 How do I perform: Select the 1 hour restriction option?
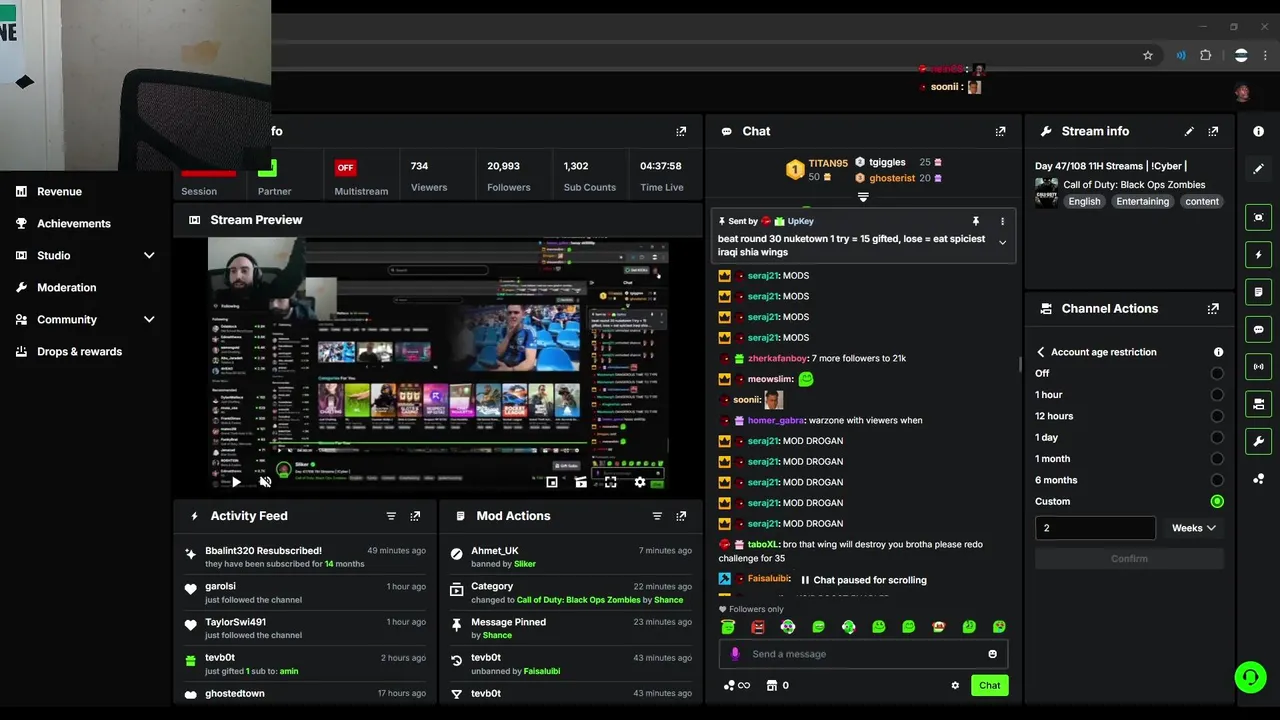pos(1217,395)
